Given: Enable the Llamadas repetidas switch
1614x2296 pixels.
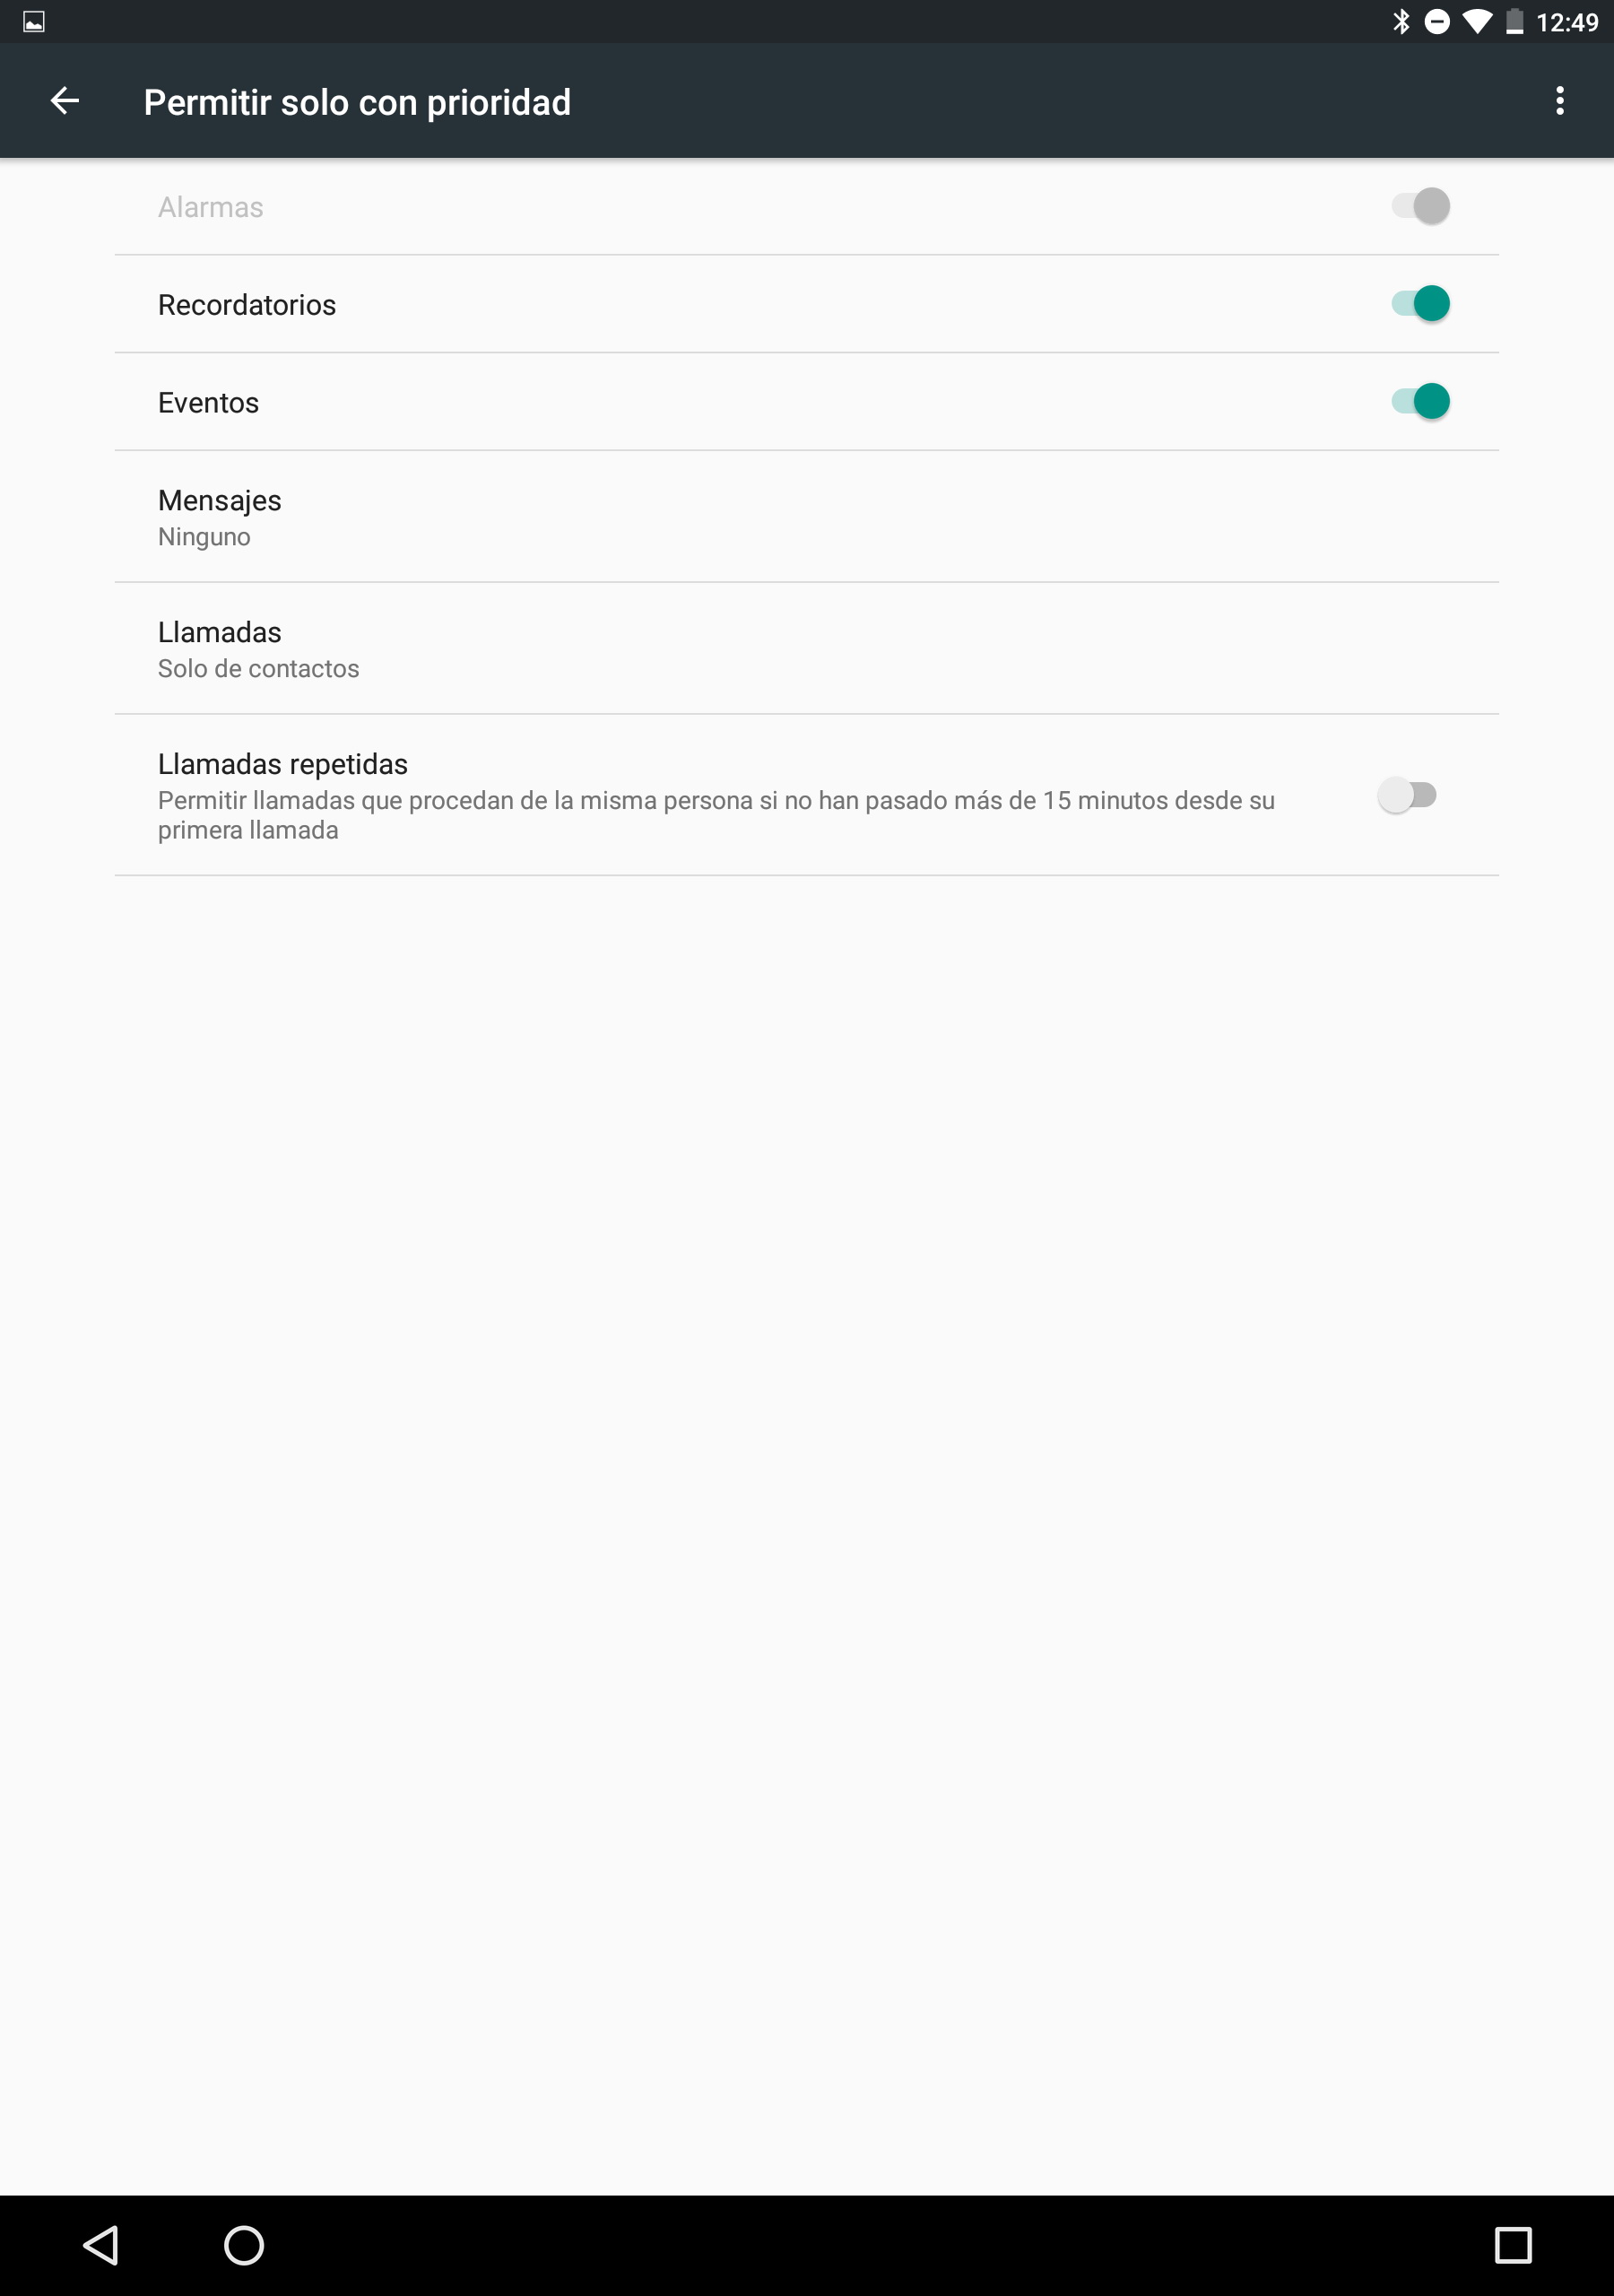Looking at the screenshot, I should 1407,796.
